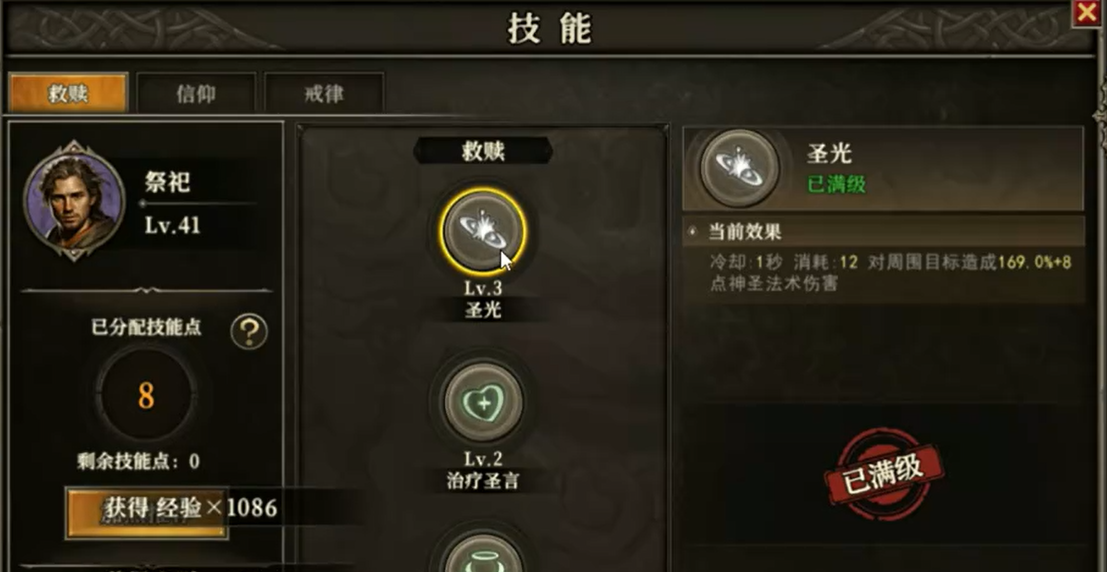Click the orange button under 剩余技能点
Viewport: 1107px width, 572px height.
pyautogui.click(x=147, y=513)
